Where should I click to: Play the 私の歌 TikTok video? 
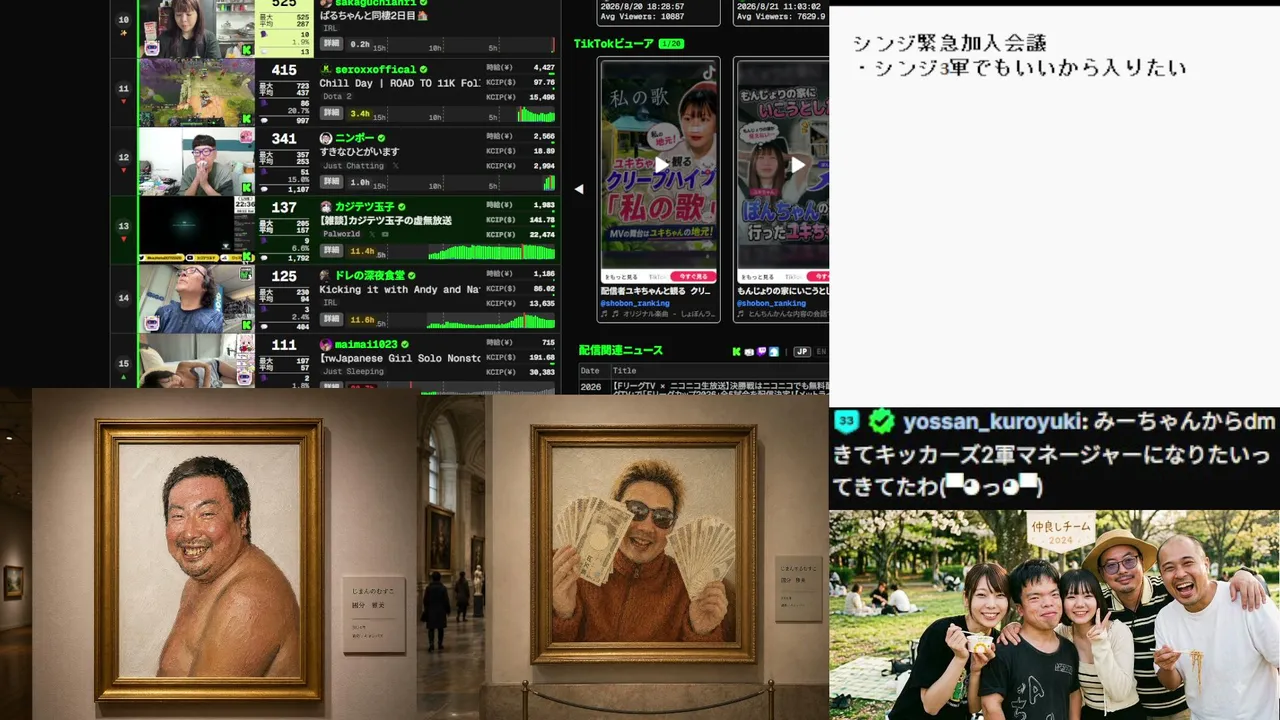pyautogui.click(x=660, y=165)
